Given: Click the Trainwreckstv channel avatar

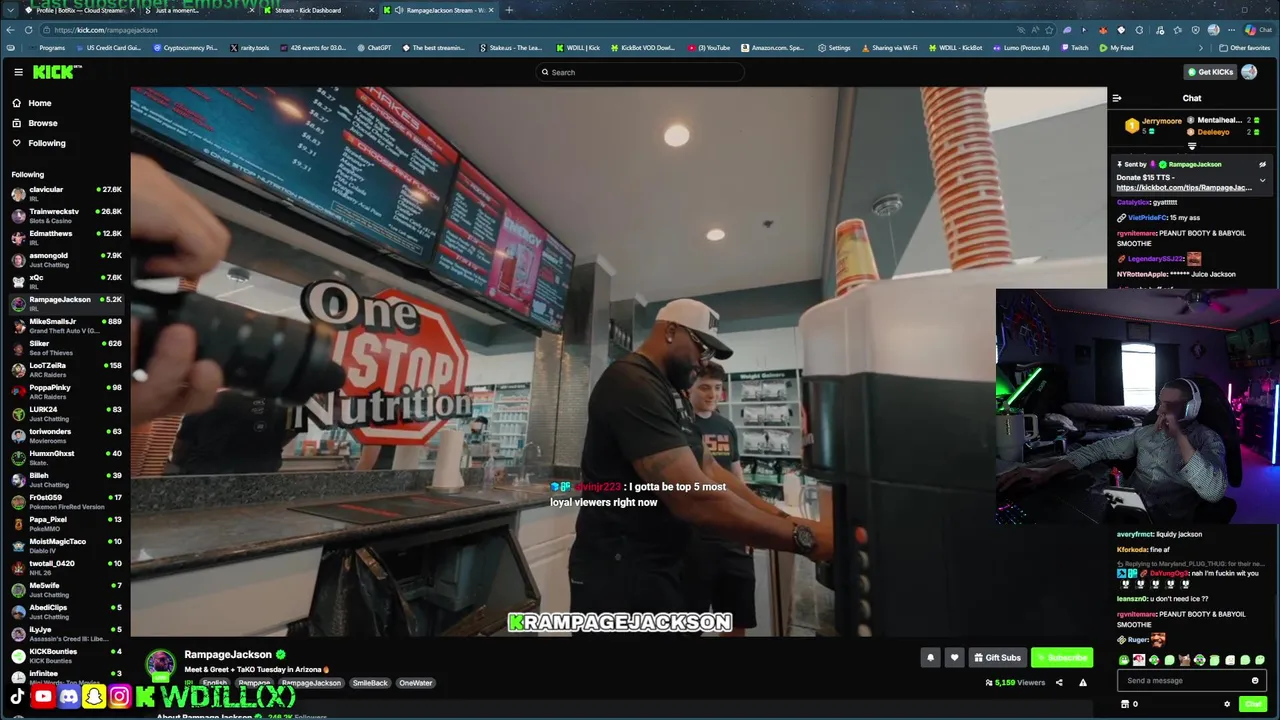Looking at the screenshot, I should pyautogui.click(x=18, y=216).
